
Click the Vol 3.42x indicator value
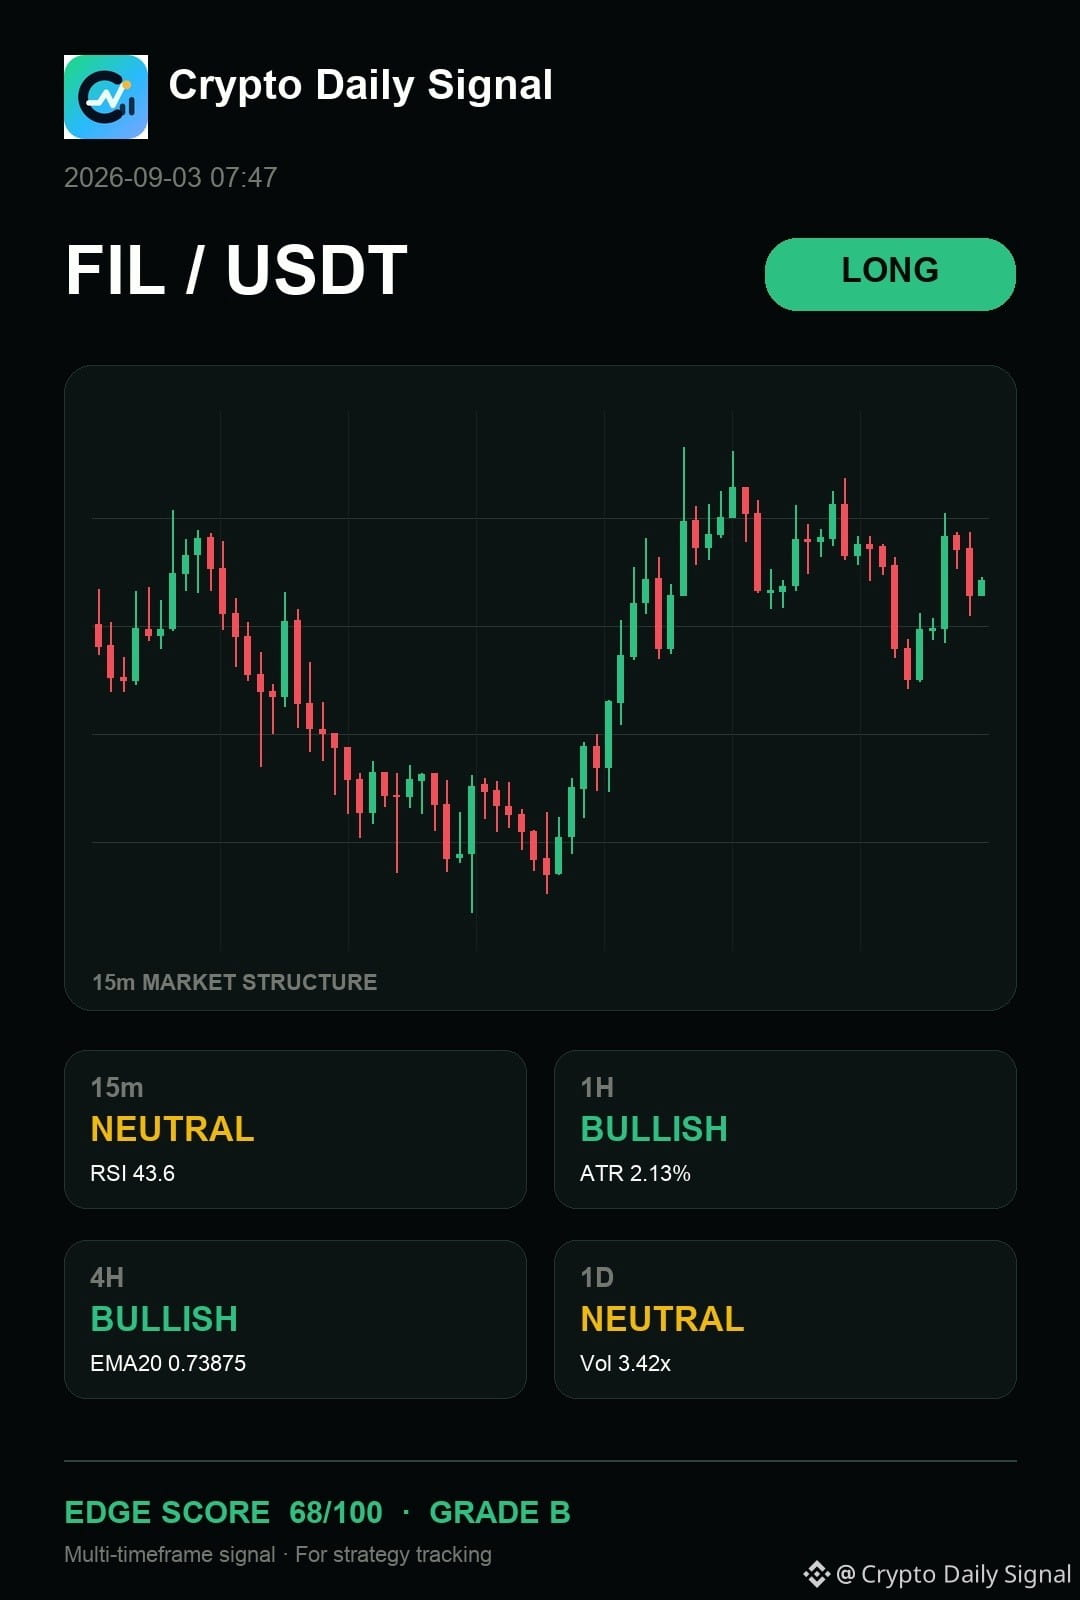[x=625, y=1363]
